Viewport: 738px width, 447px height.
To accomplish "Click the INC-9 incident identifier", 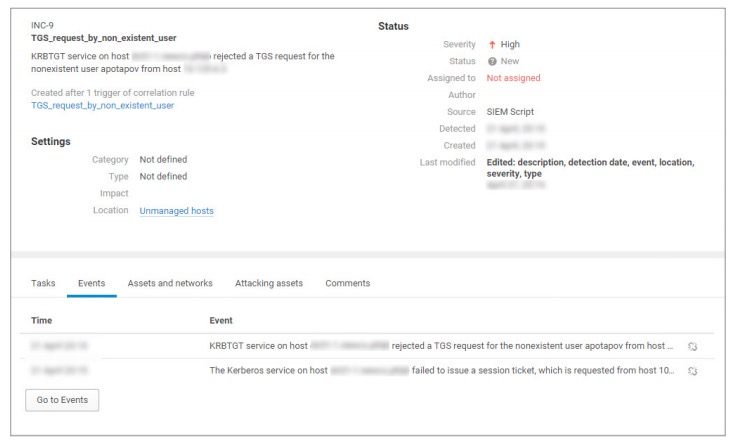I will [44, 24].
